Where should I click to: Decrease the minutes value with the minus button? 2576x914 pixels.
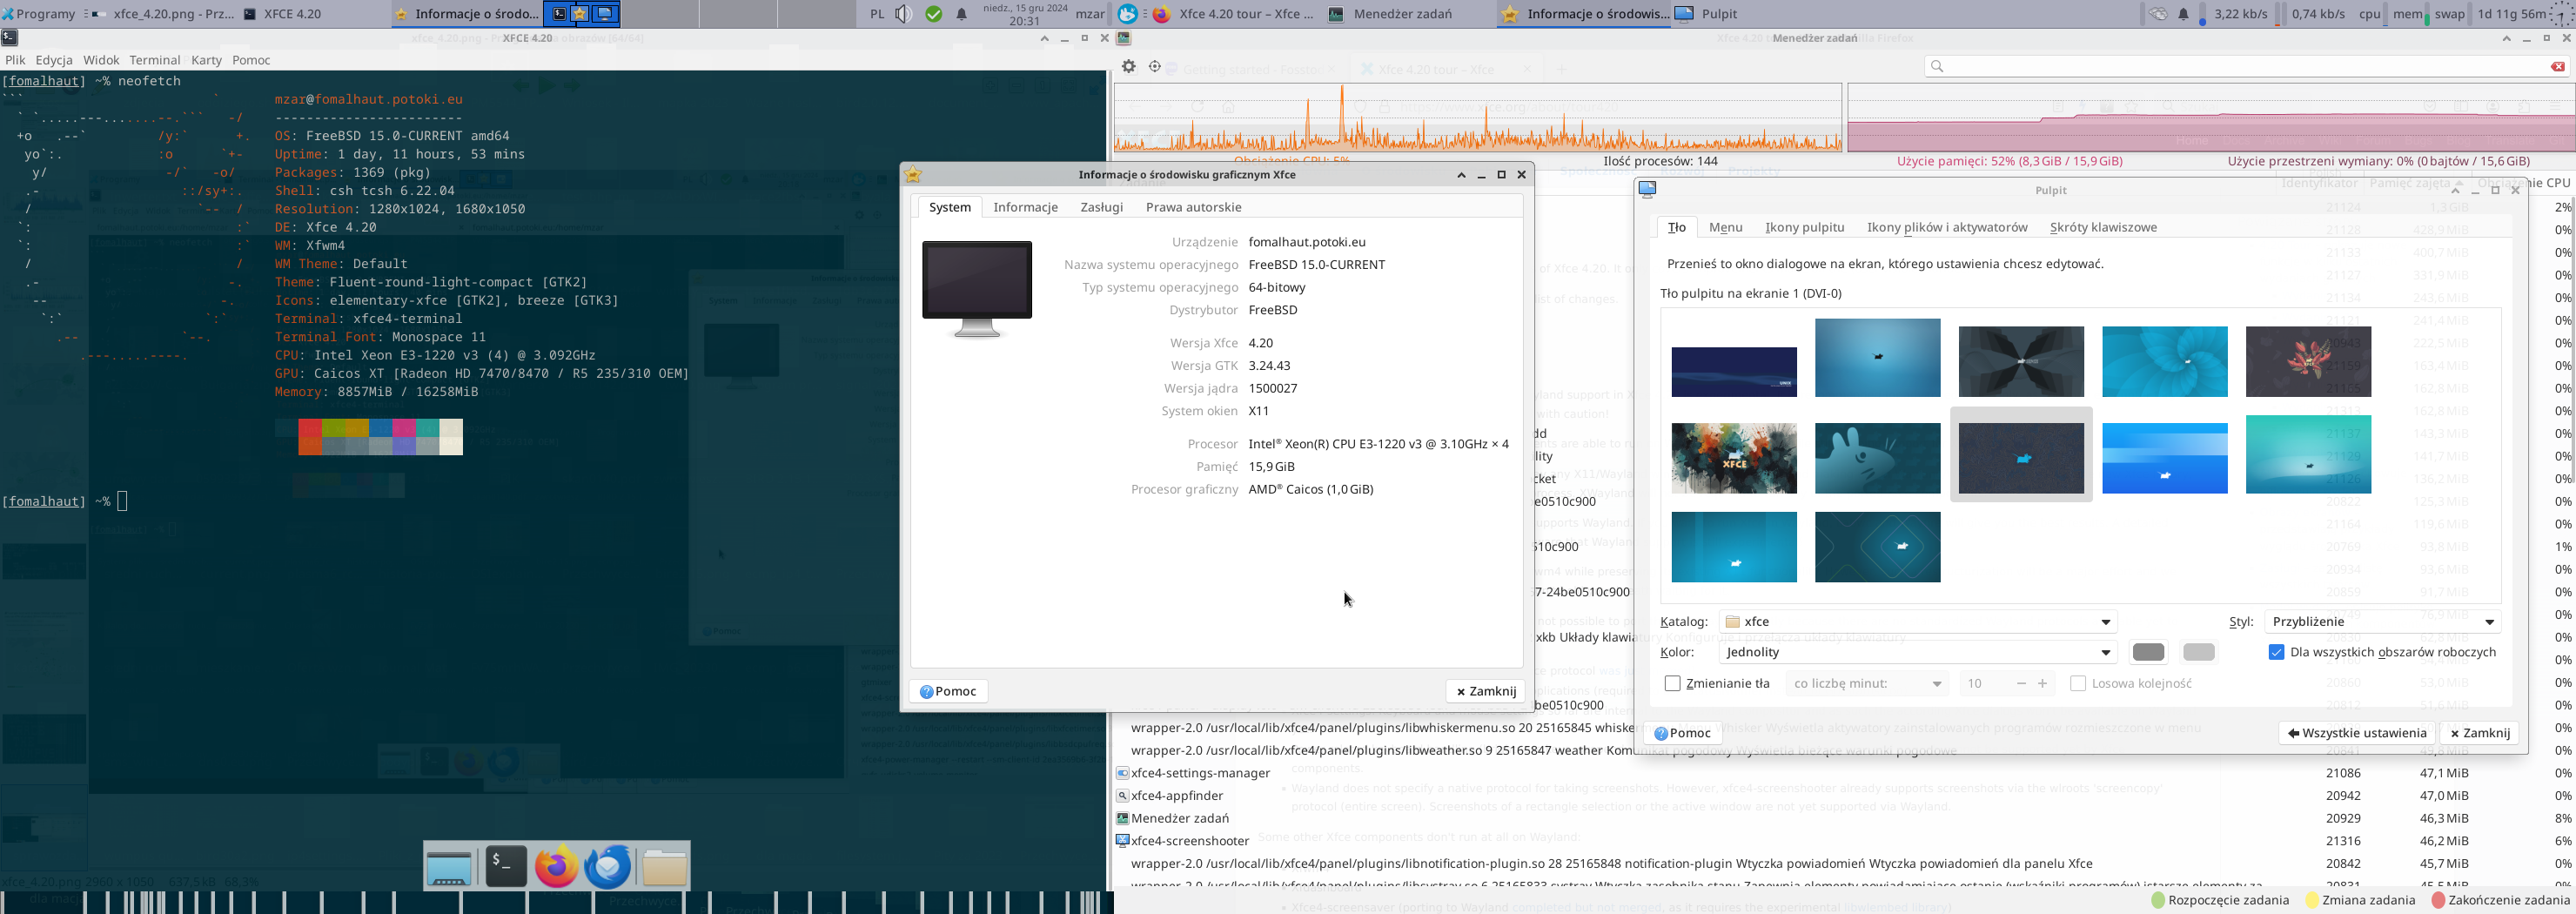pyautogui.click(x=2021, y=683)
